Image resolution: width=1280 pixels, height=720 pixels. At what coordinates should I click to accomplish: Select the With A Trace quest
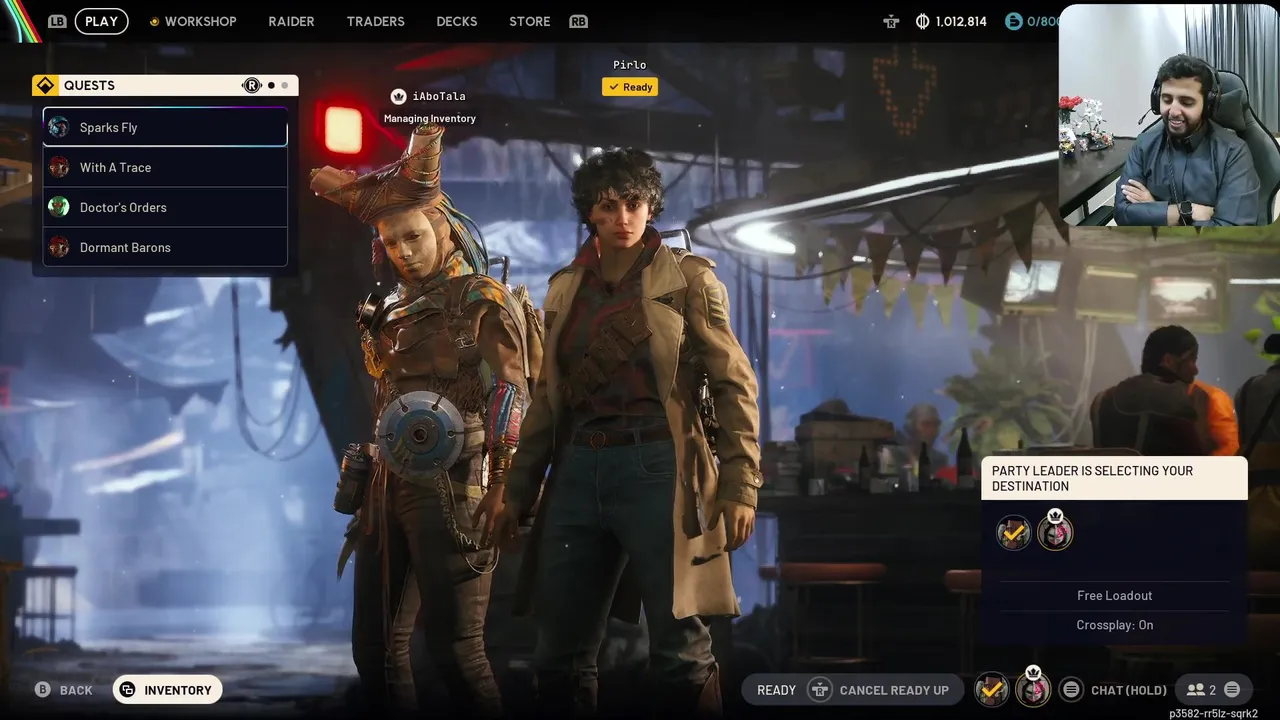pyautogui.click(x=165, y=167)
